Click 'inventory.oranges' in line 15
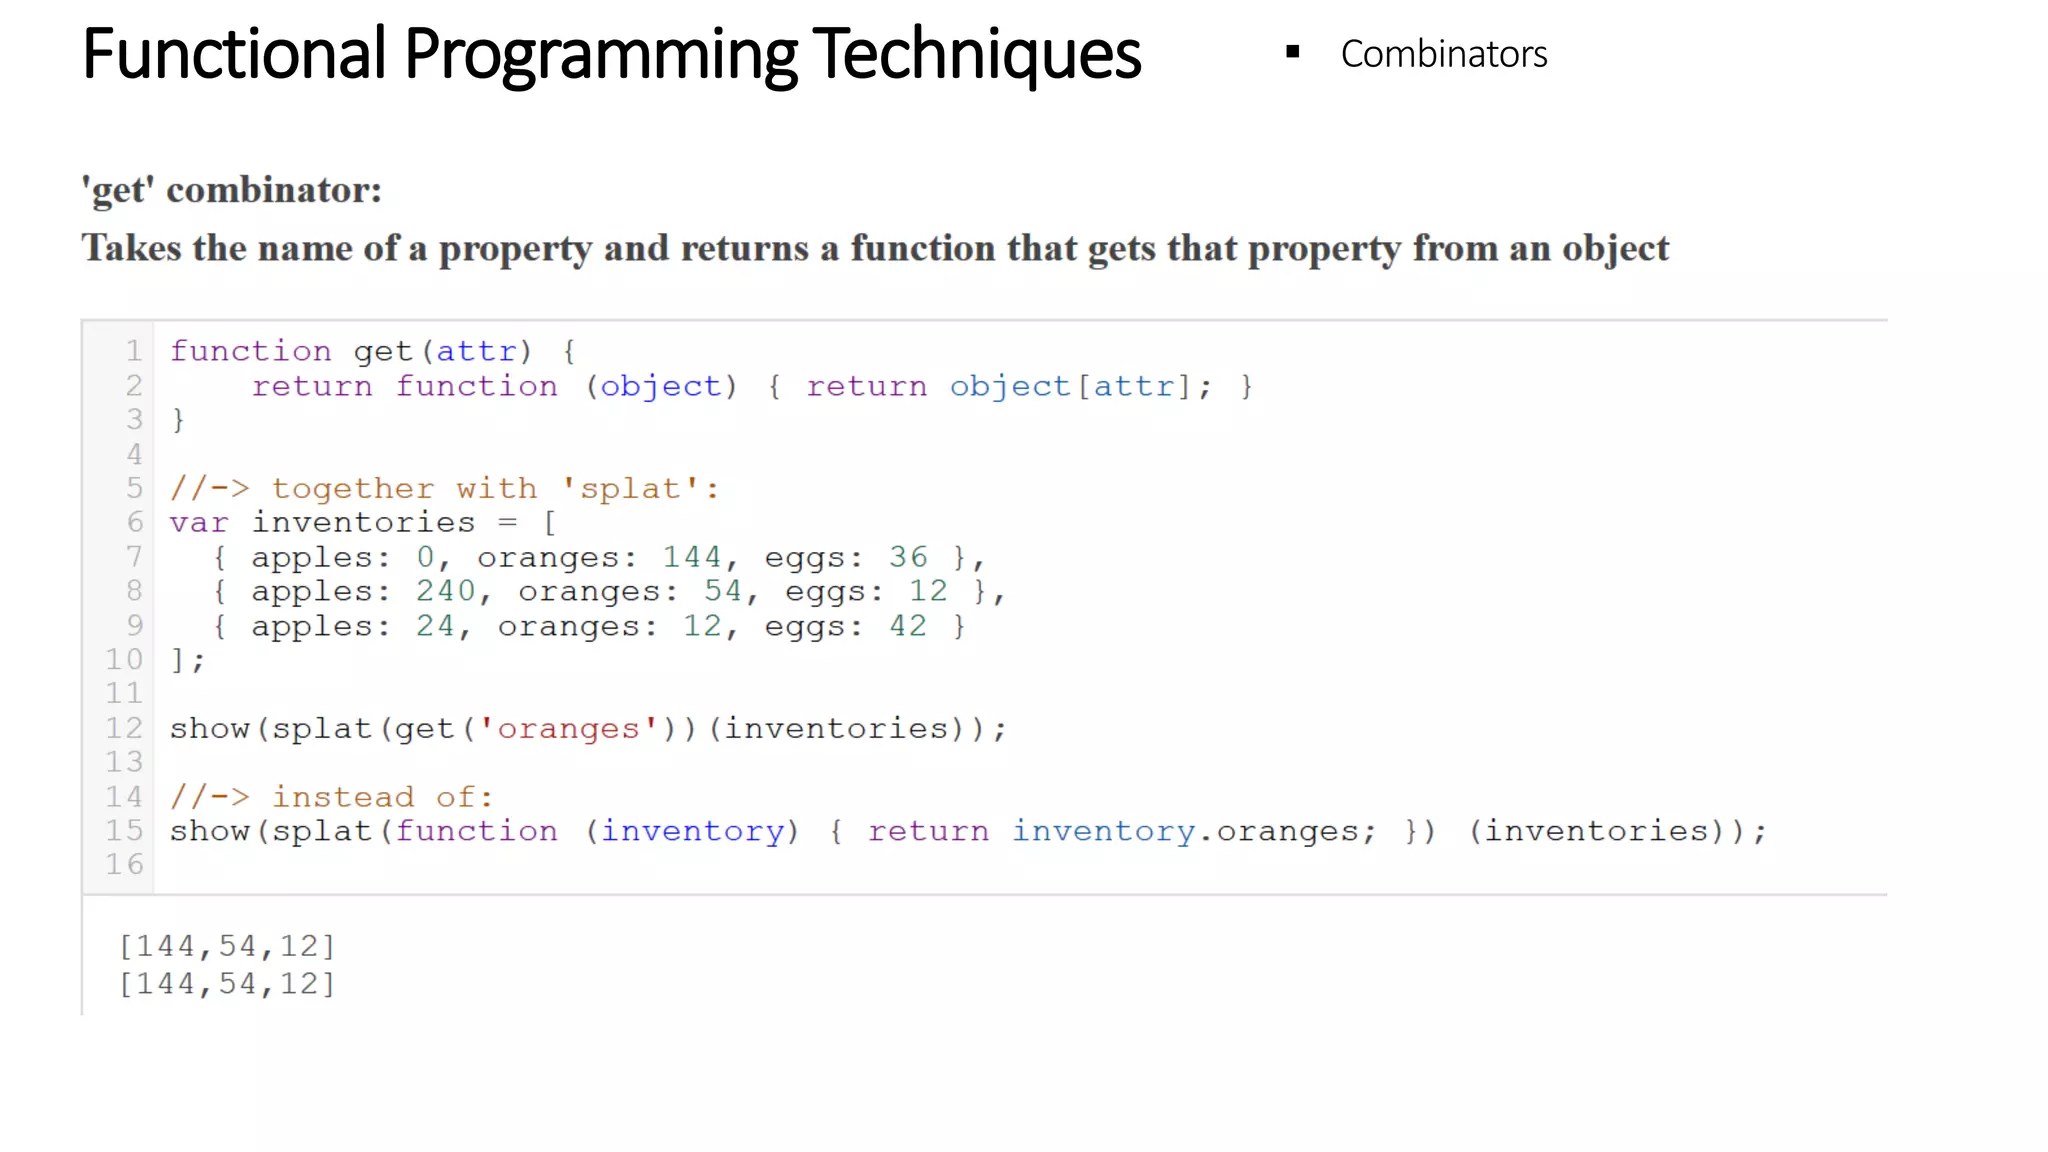Viewport: 2048px width, 1152px height. 1185,831
